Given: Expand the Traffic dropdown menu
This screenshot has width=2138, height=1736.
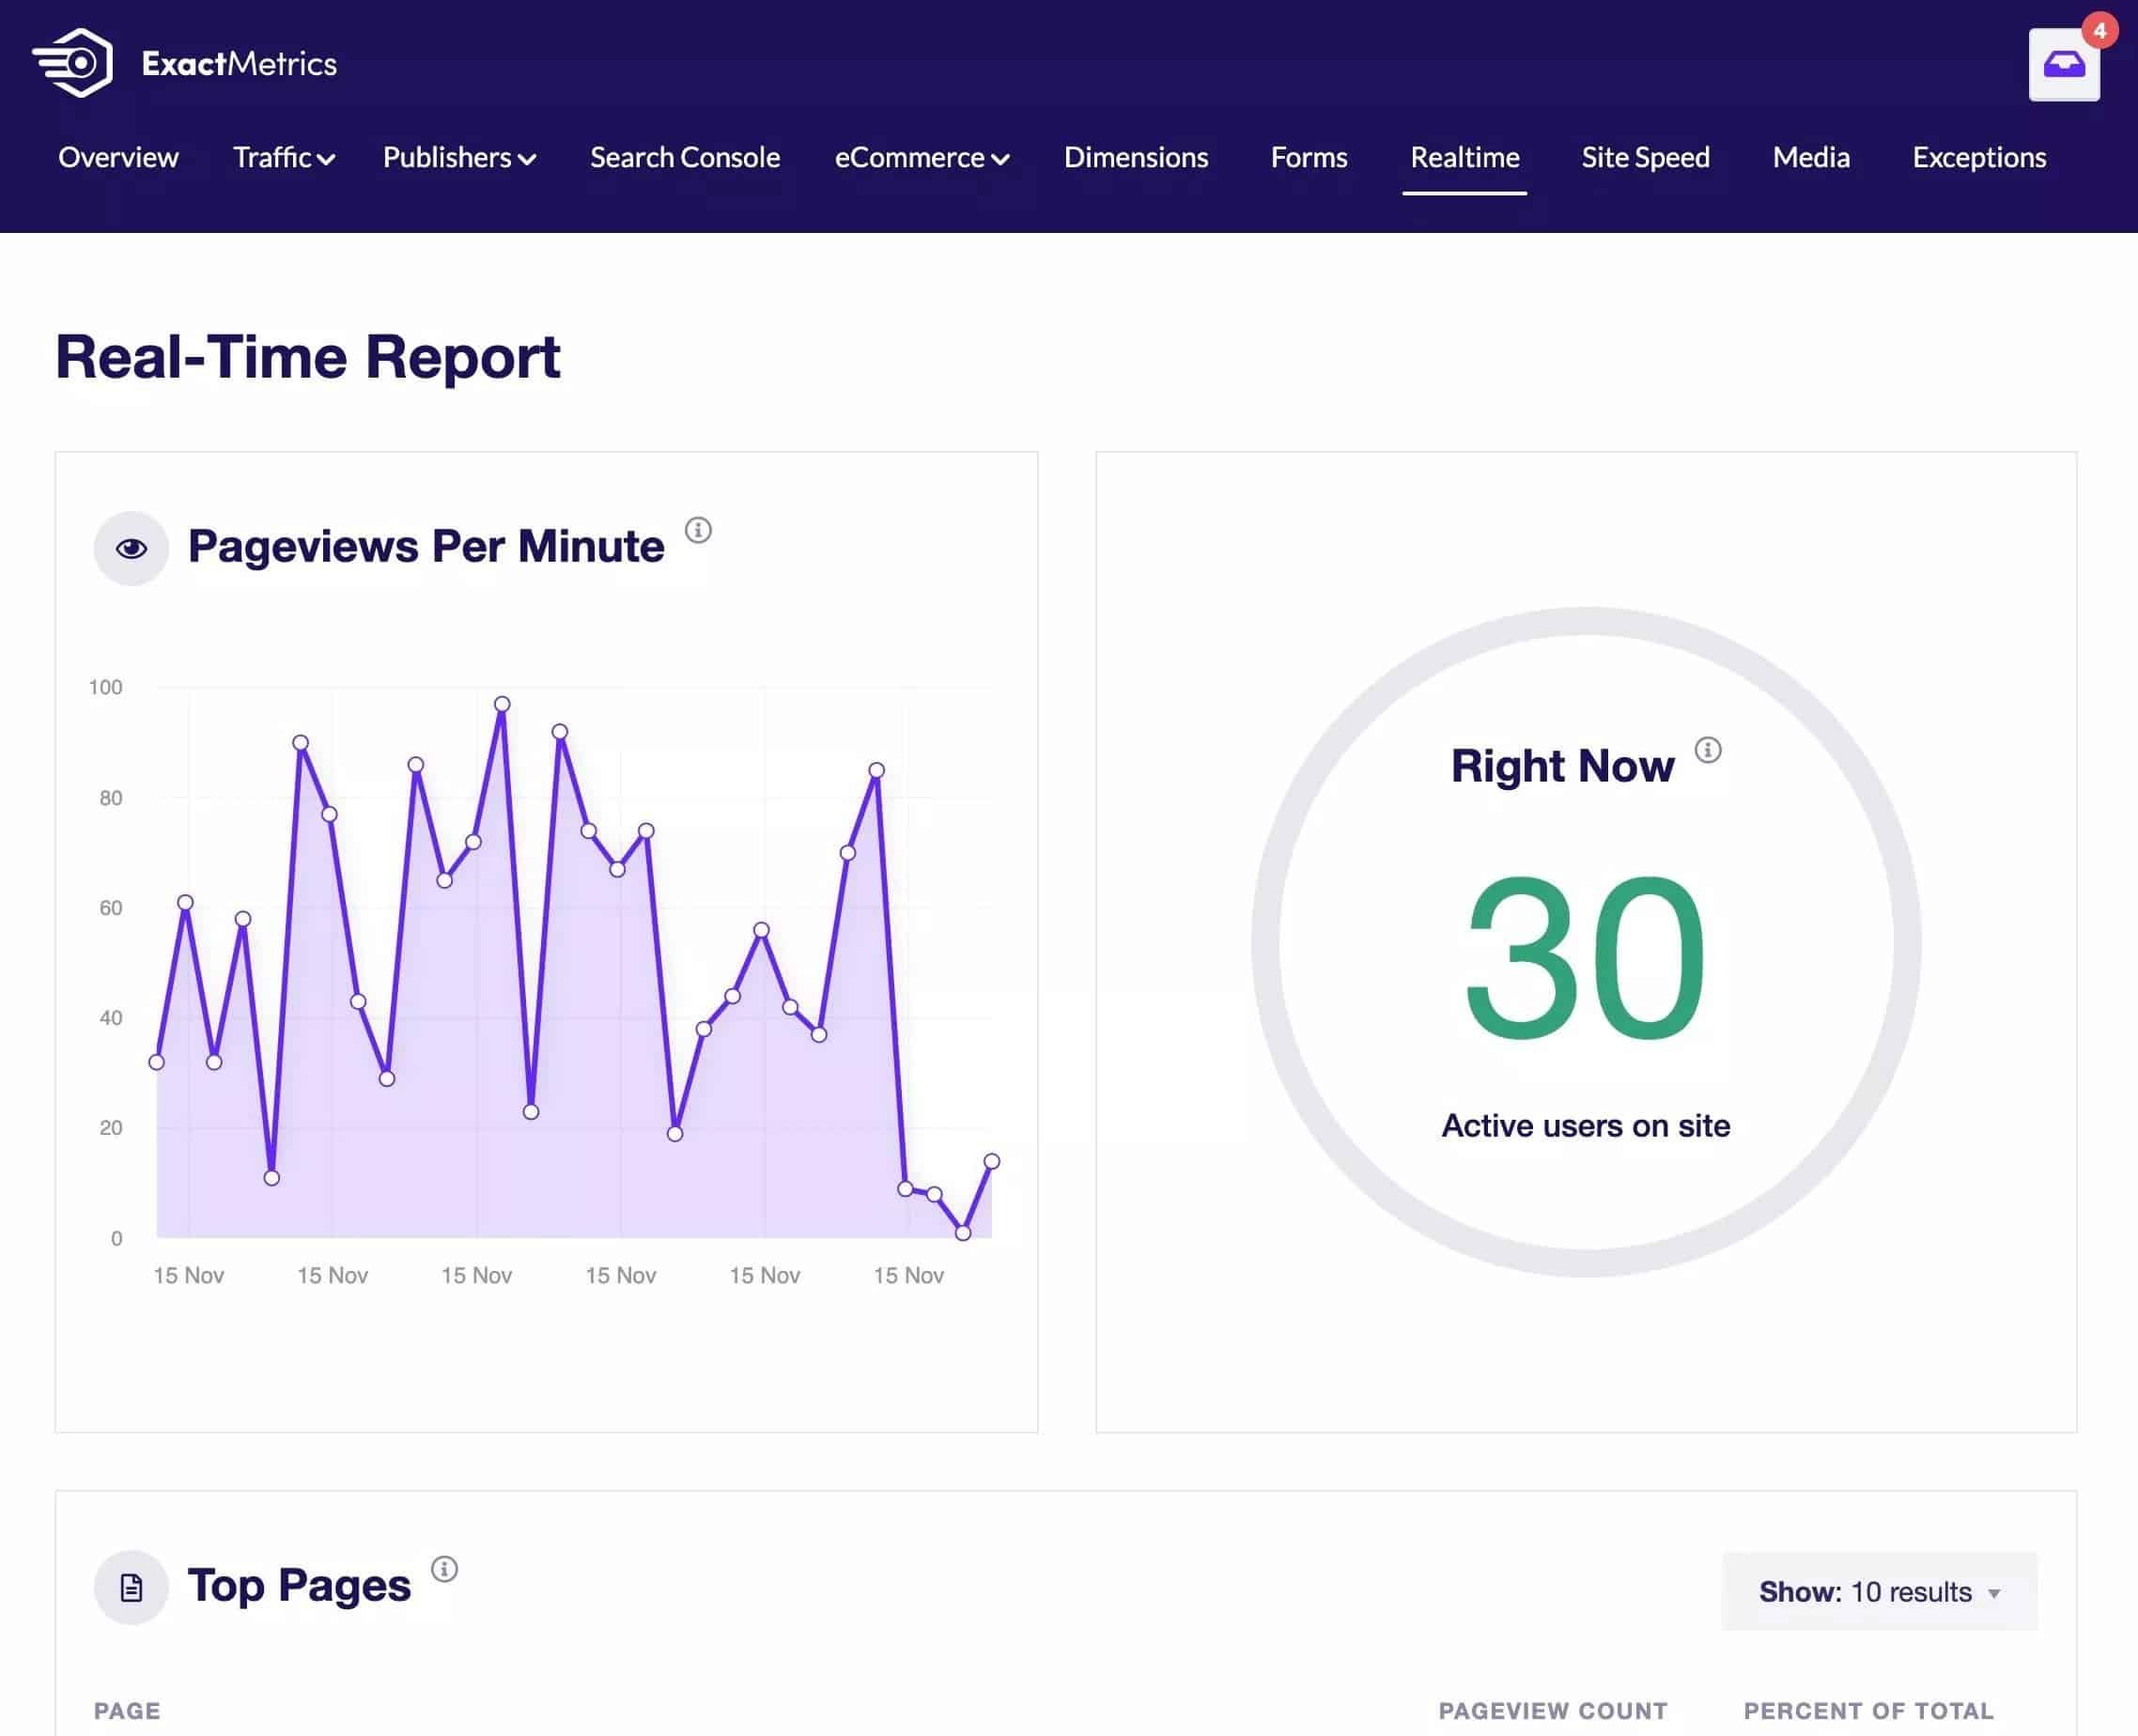Looking at the screenshot, I should [x=283, y=158].
